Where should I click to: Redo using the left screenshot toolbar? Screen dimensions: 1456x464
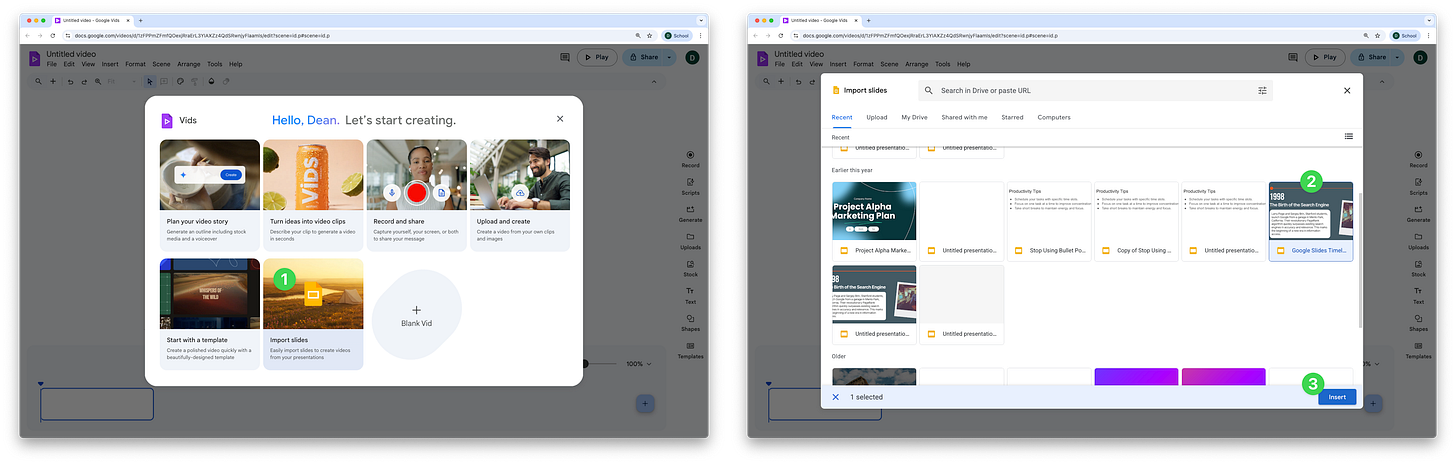point(83,81)
